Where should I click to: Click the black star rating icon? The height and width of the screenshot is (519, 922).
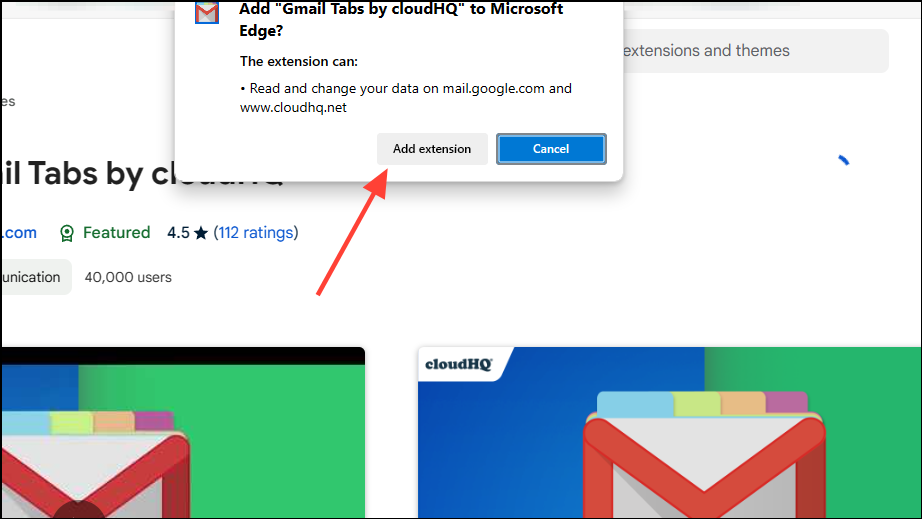(x=201, y=233)
